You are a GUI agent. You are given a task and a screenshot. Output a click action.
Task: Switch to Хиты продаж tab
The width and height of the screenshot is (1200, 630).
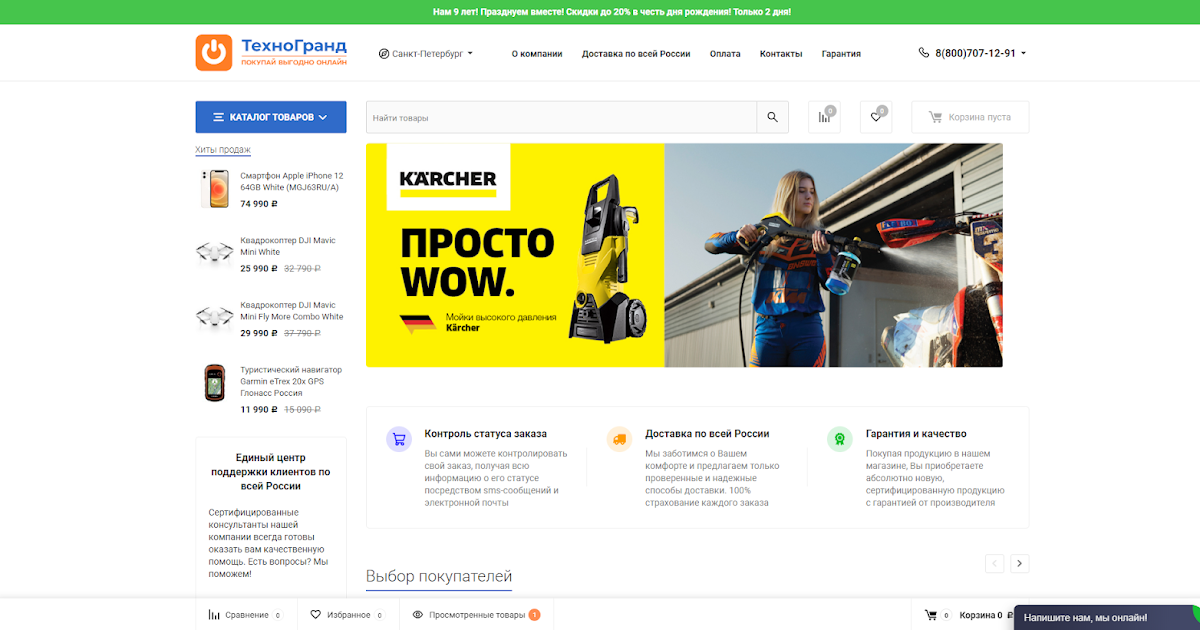pos(223,150)
